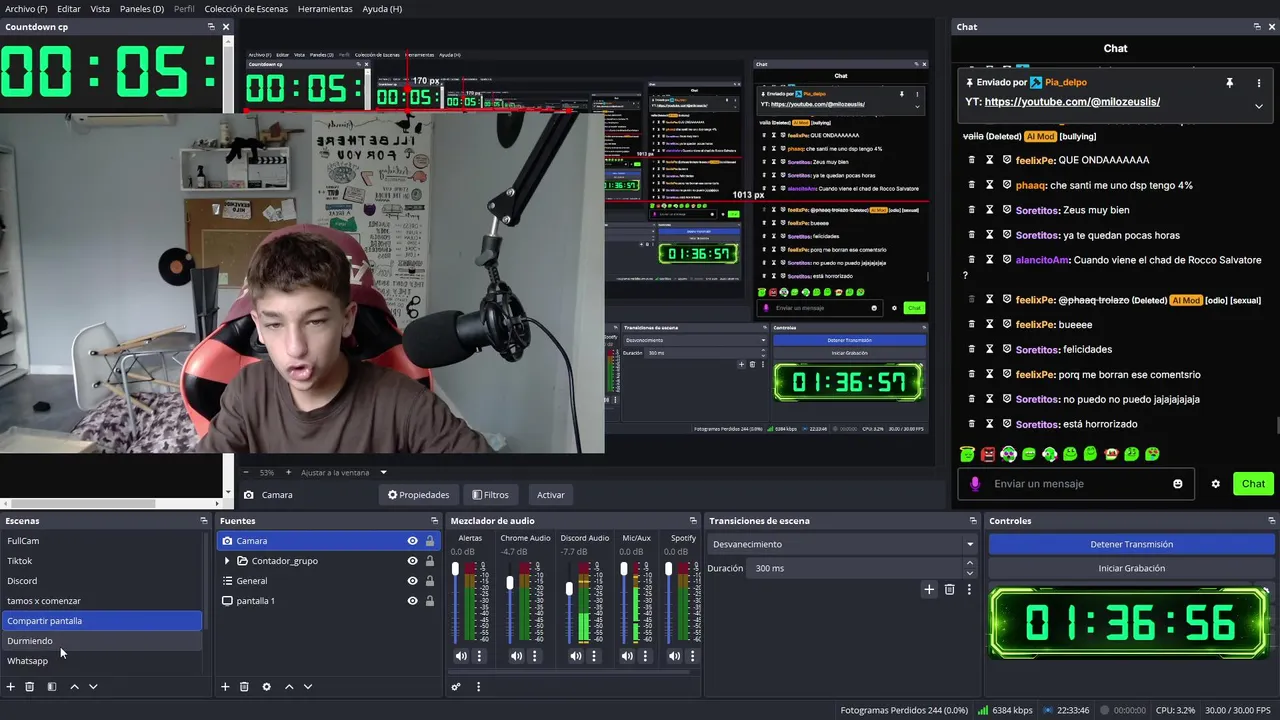Screen dimensions: 1280x720
Task: Open the Vista menu
Action: [100, 8]
